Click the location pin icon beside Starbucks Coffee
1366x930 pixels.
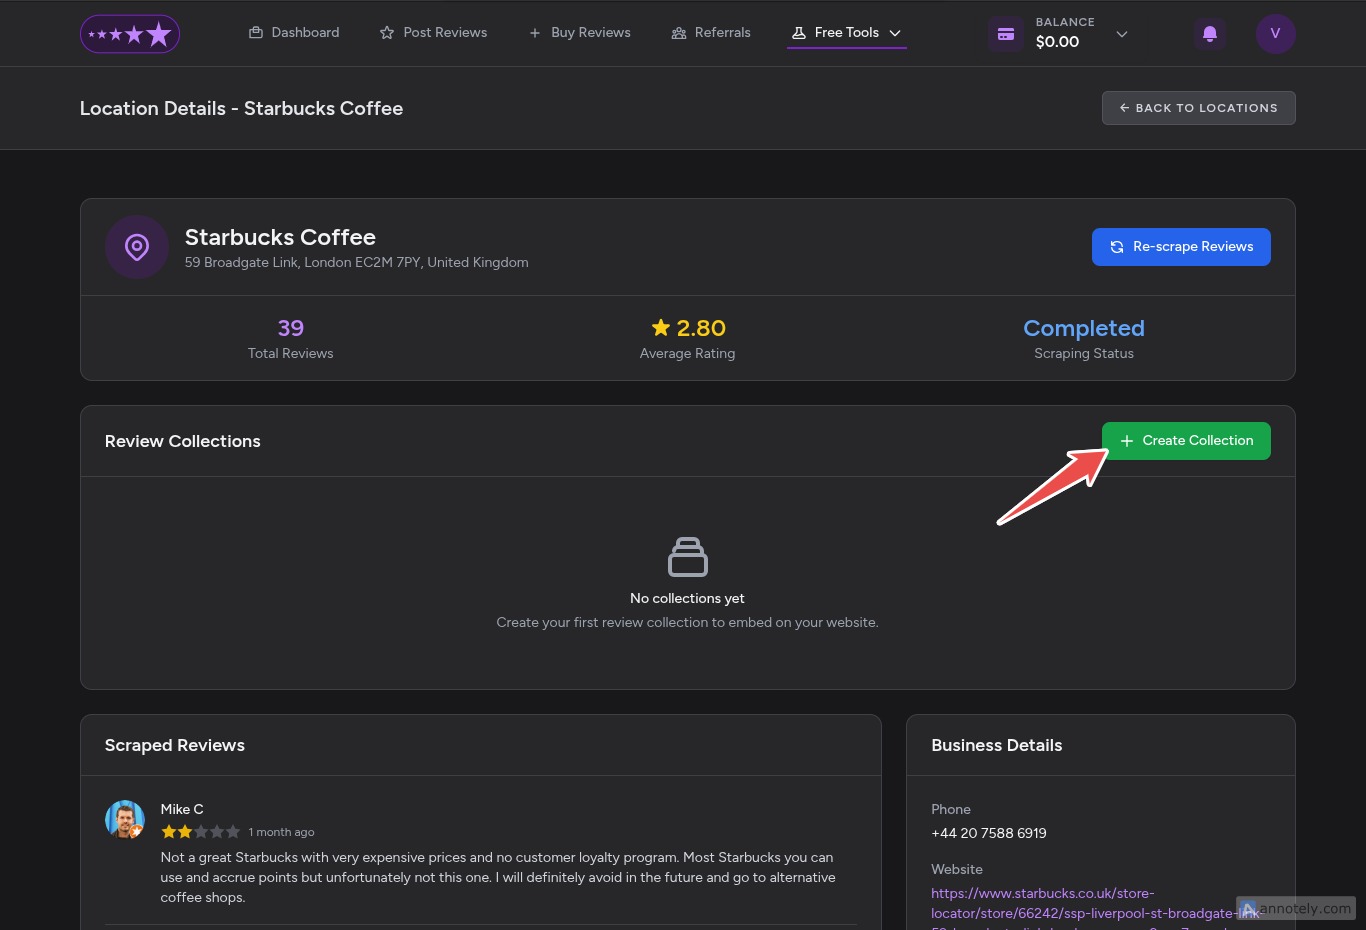coord(137,247)
